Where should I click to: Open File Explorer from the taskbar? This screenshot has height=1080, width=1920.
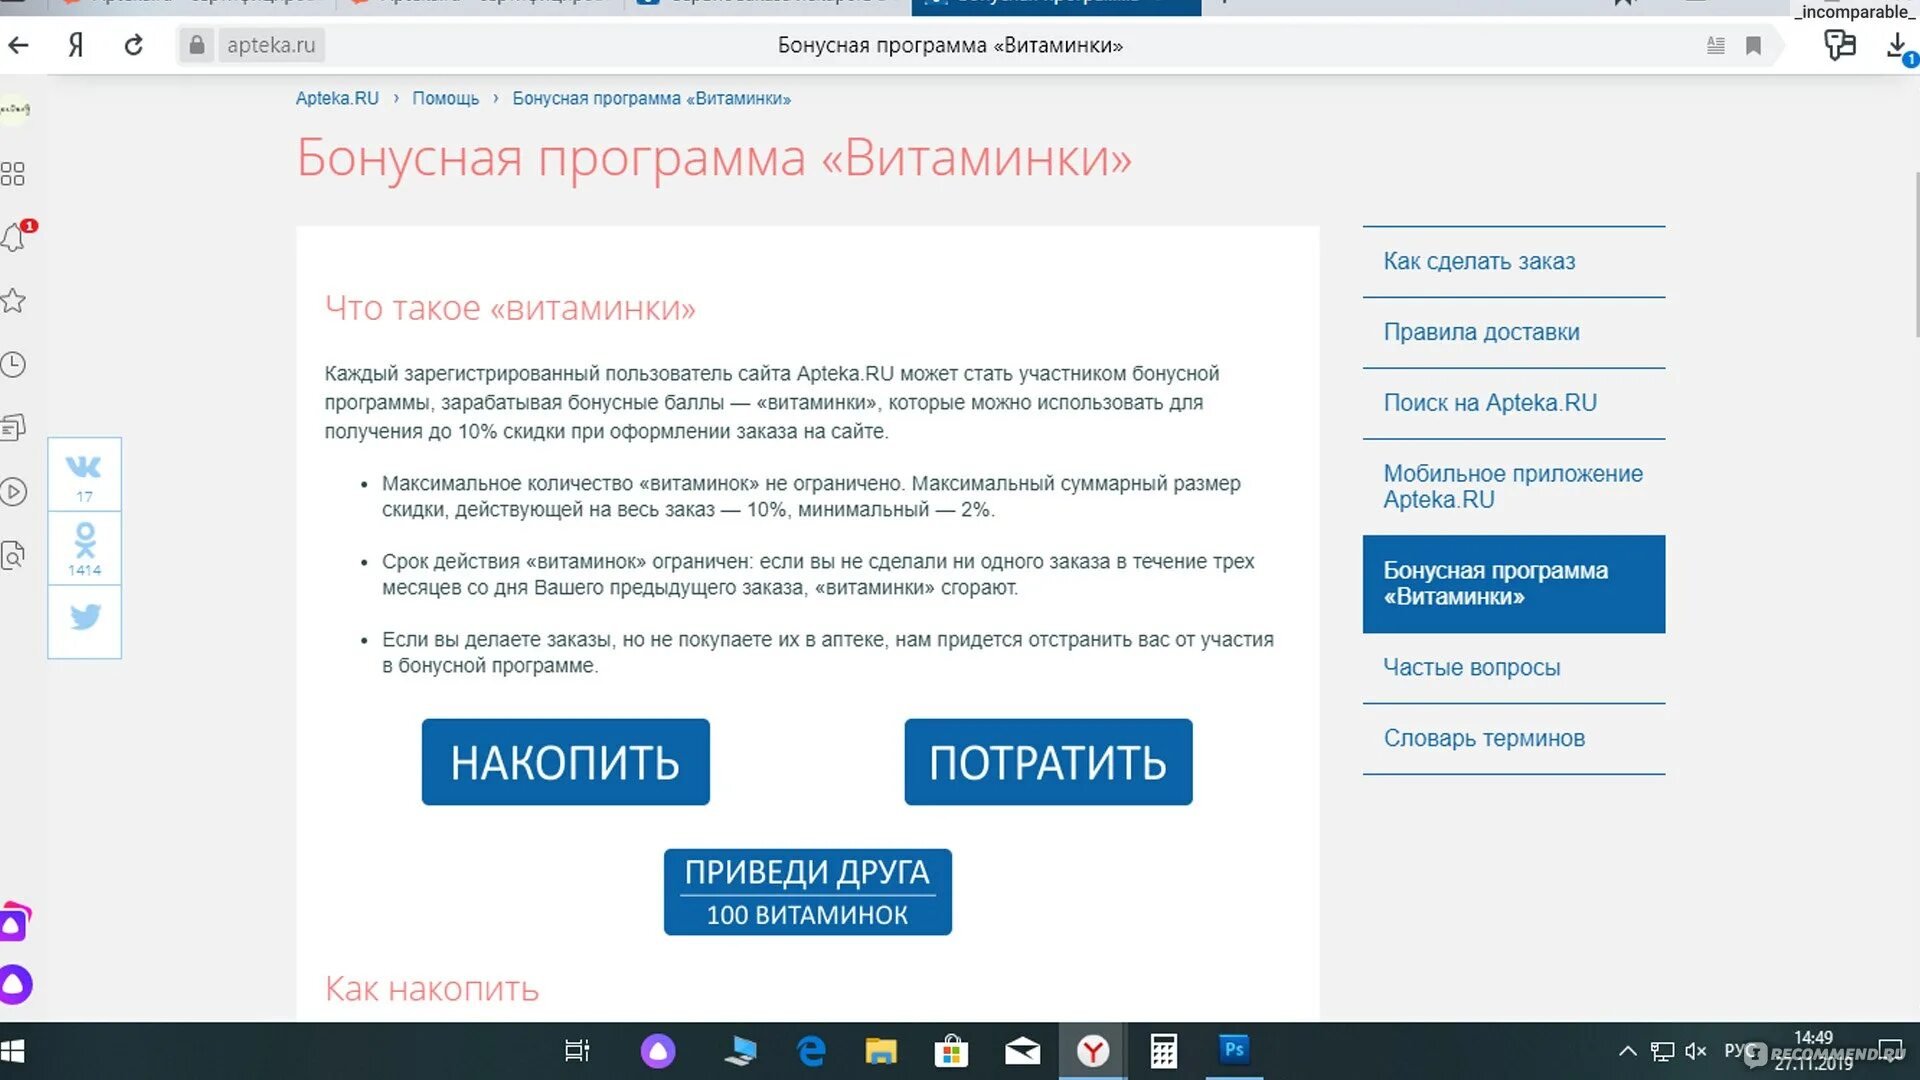881,1051
